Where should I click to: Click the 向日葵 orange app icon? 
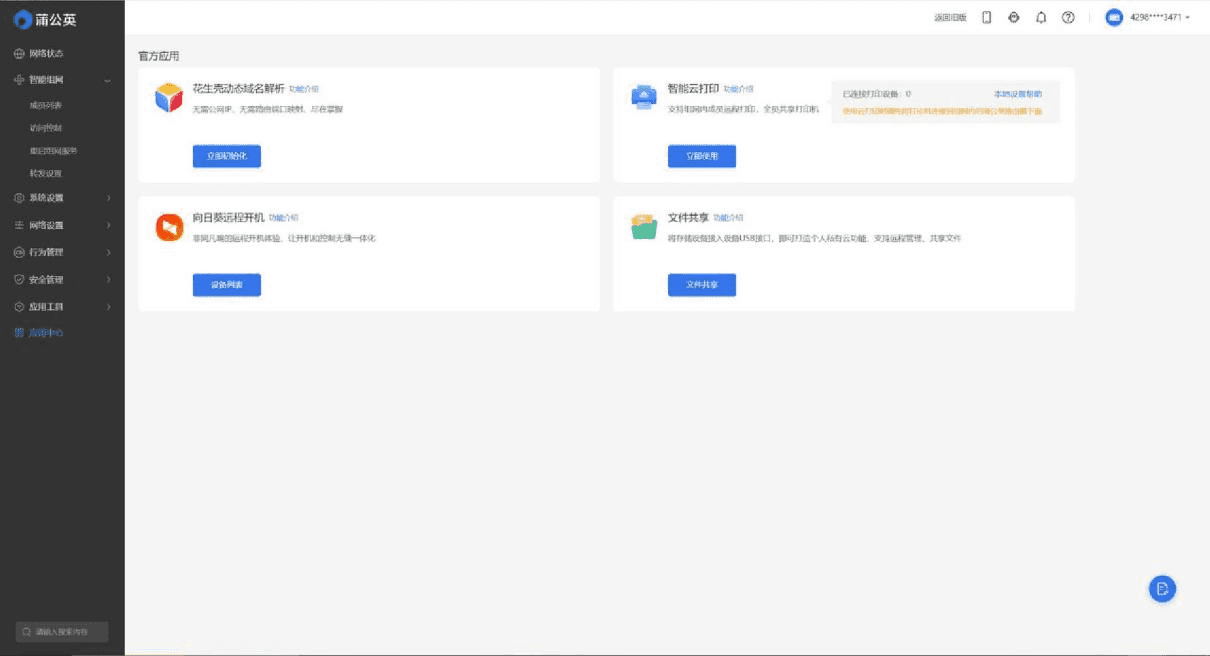[x=169, y=227]
